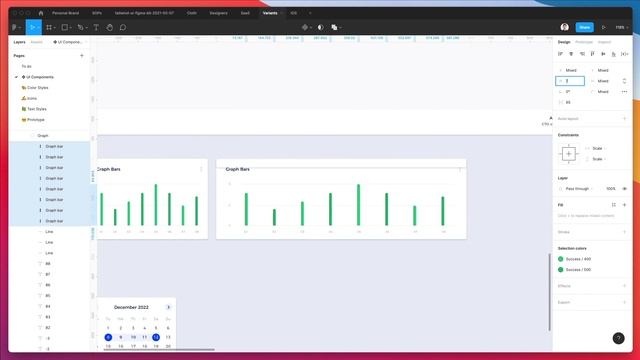Click the Success / 400 color swatch
Viewport: 640px width, 360px height.
tap(560, 259)
